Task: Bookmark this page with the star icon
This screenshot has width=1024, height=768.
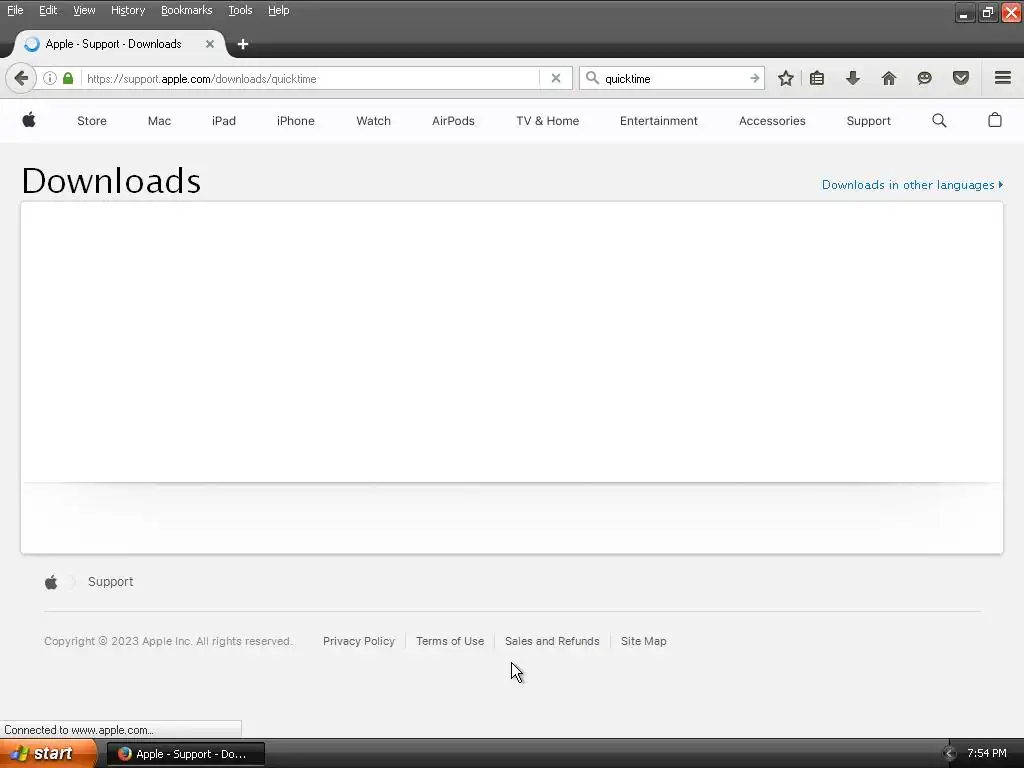Action: [x=786, y=78]
